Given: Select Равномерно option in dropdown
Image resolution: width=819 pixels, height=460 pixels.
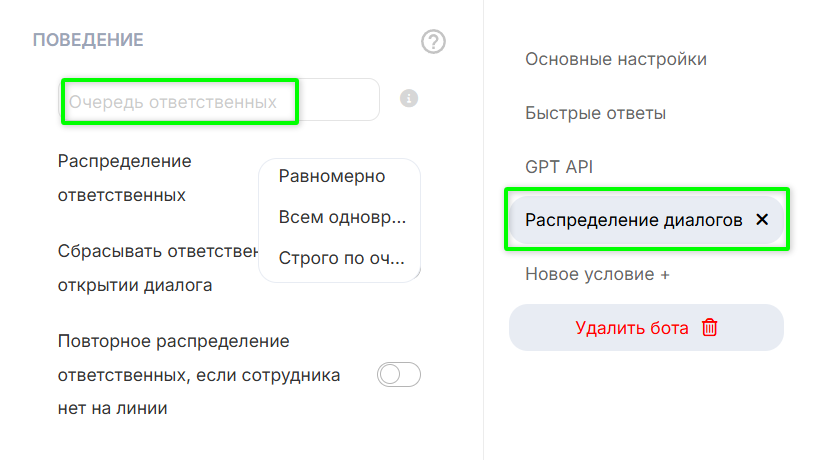Looking at the screenshot, I should (332, 177).
